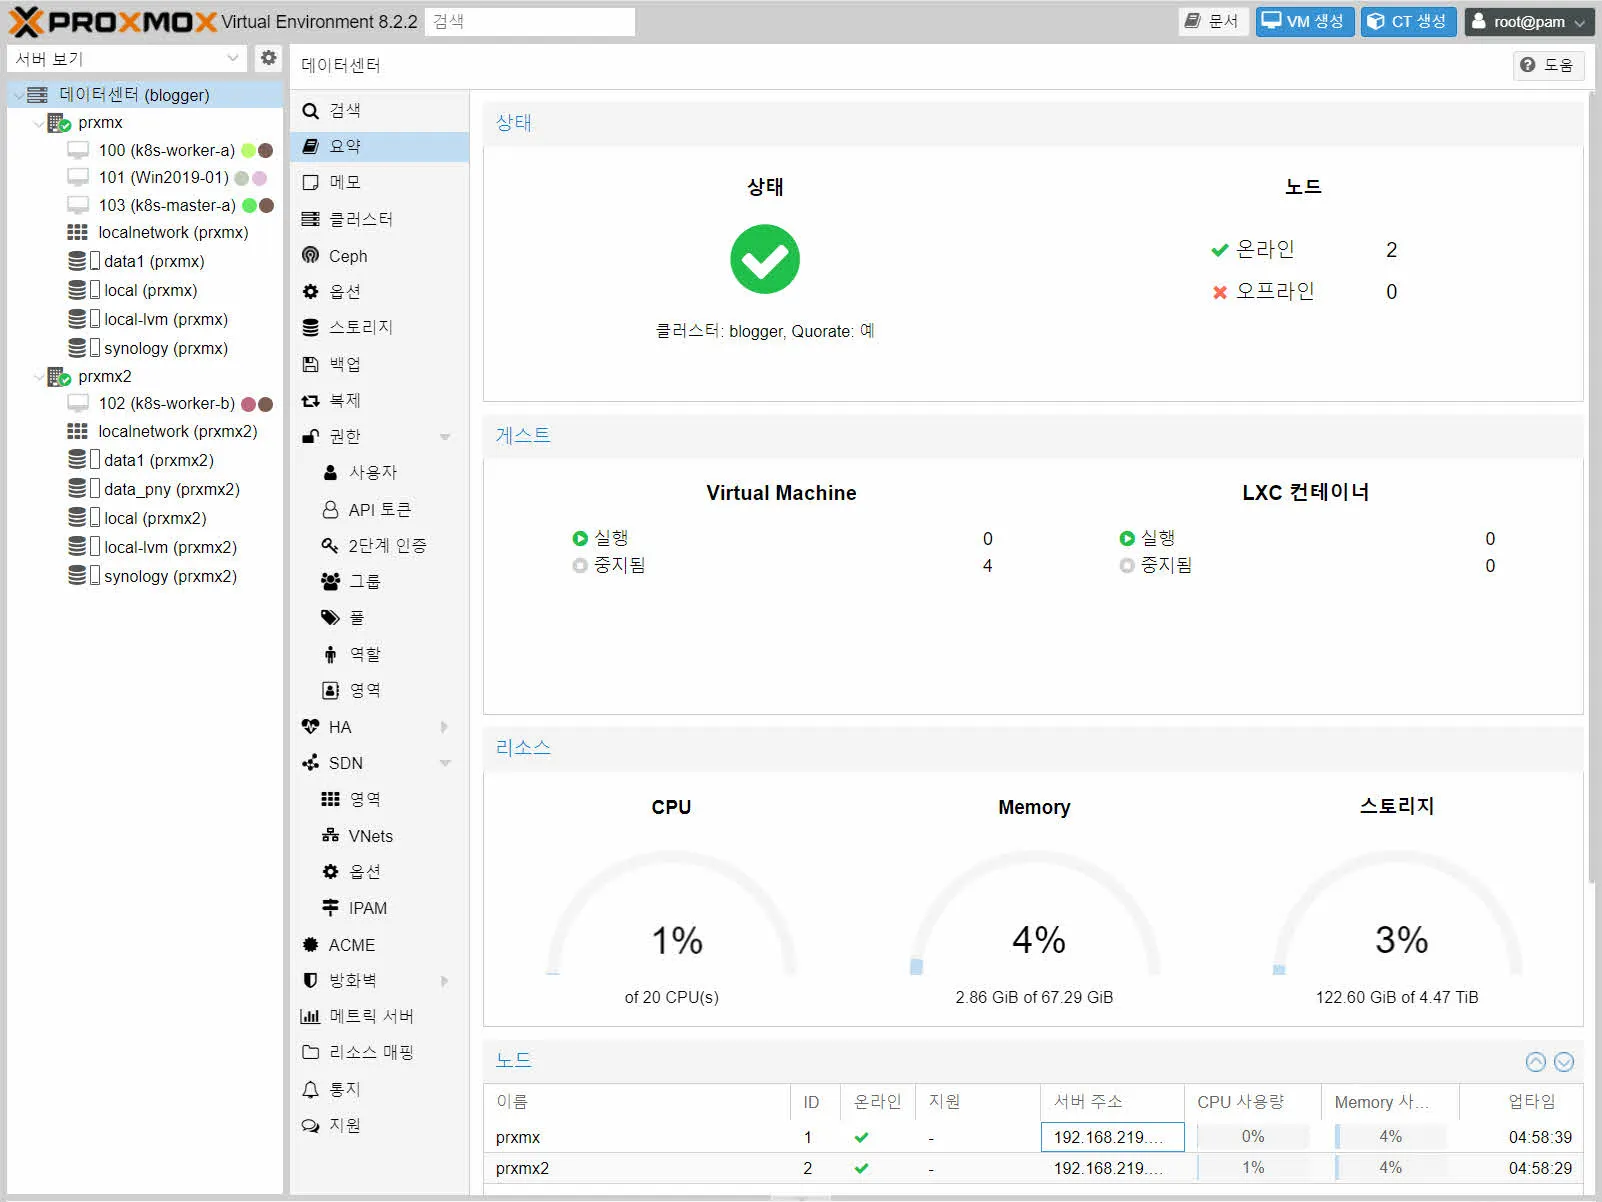1602x1202 pixels.
Task: Open the 메모 (Notes) tab
Action: (339, 182)
